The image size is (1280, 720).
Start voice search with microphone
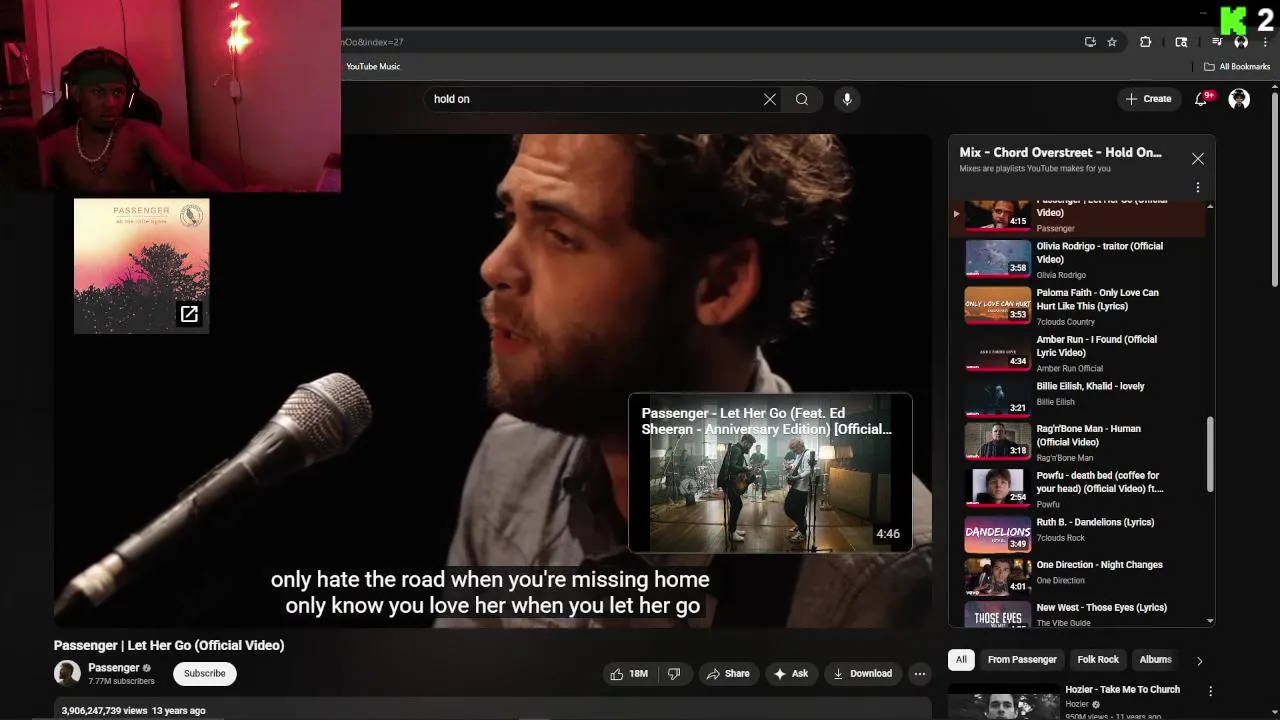pos(847,99)
